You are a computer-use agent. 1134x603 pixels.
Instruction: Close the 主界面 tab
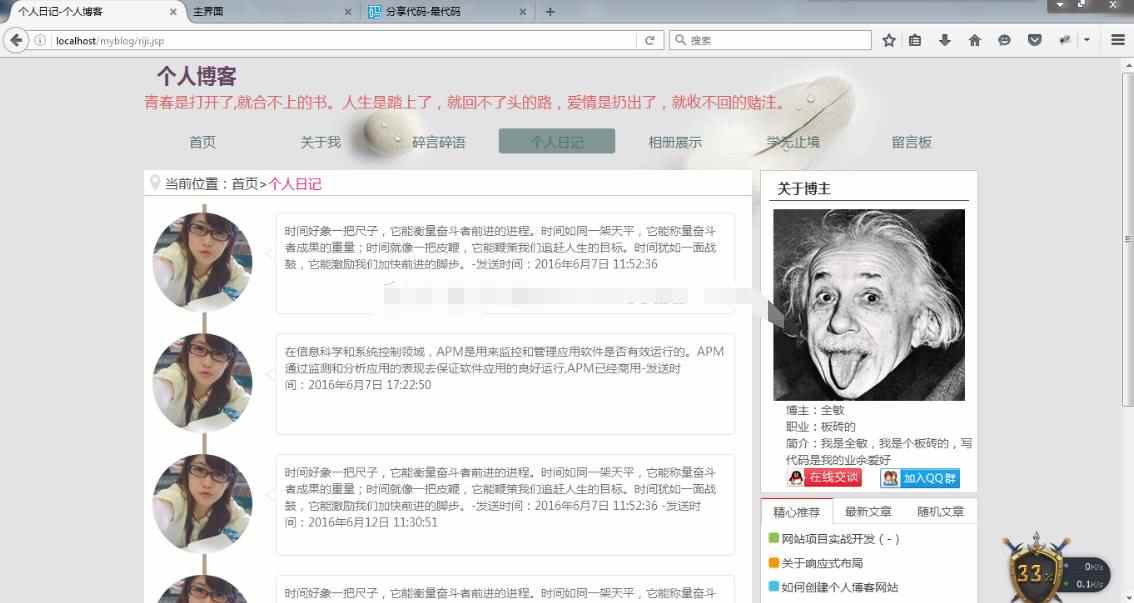coord(348,12)
